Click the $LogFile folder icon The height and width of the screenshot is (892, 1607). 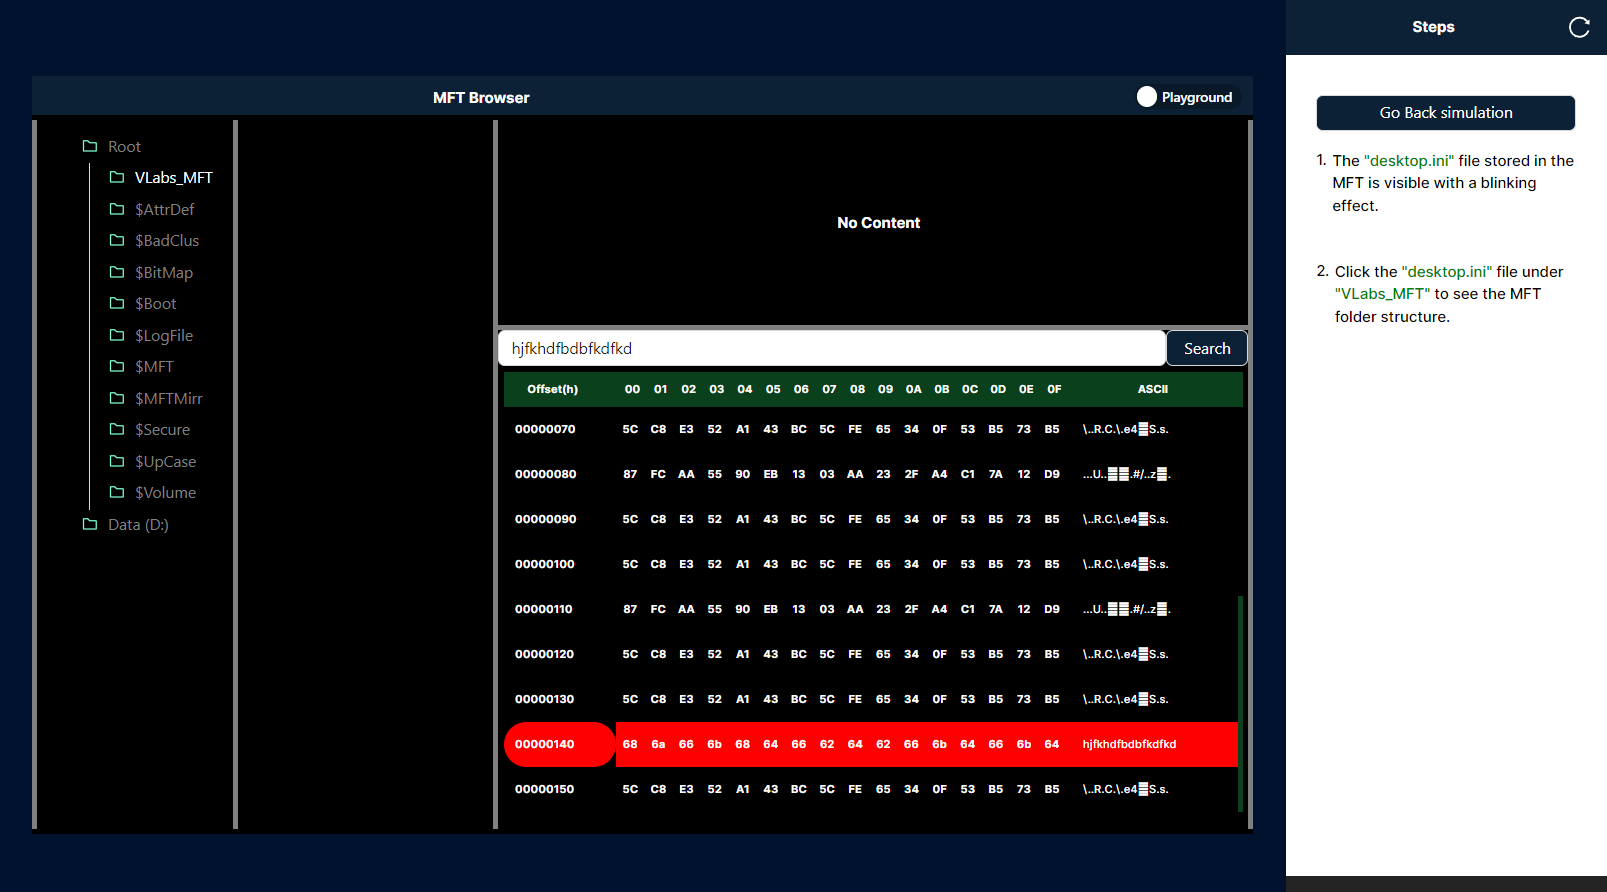(117, 335)
